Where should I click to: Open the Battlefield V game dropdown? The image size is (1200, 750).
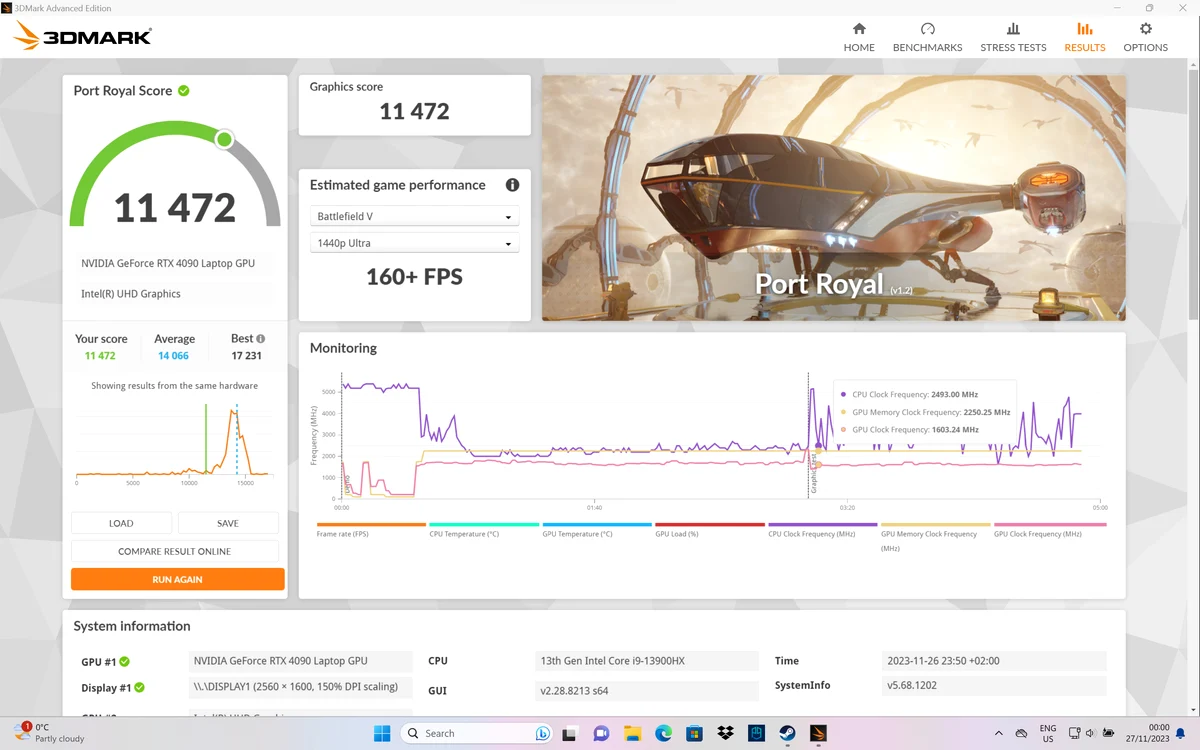(414, 217)
